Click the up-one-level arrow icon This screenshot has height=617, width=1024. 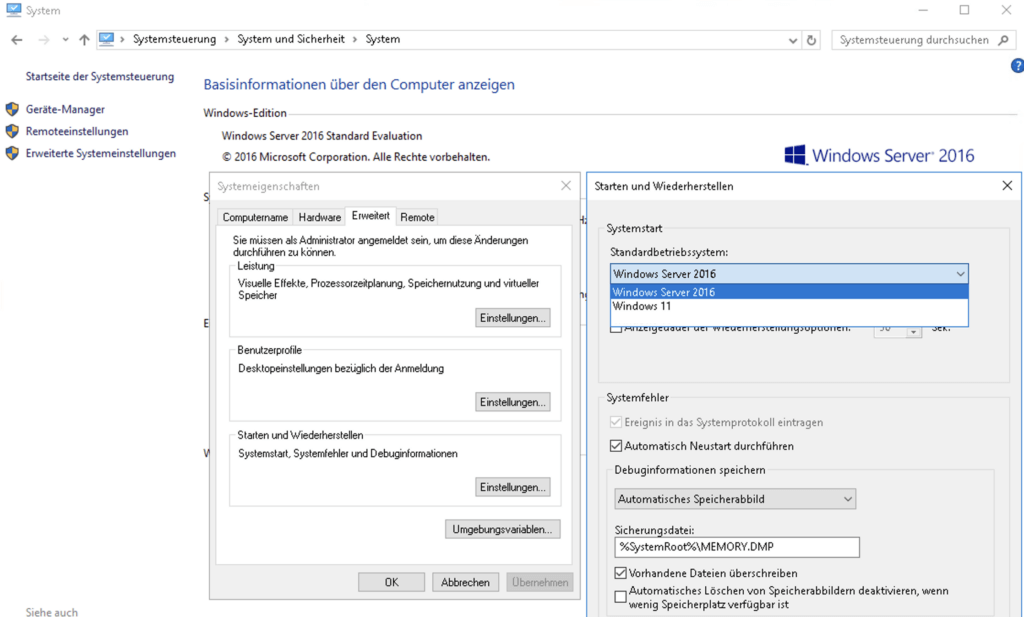(x=84, y=40)
